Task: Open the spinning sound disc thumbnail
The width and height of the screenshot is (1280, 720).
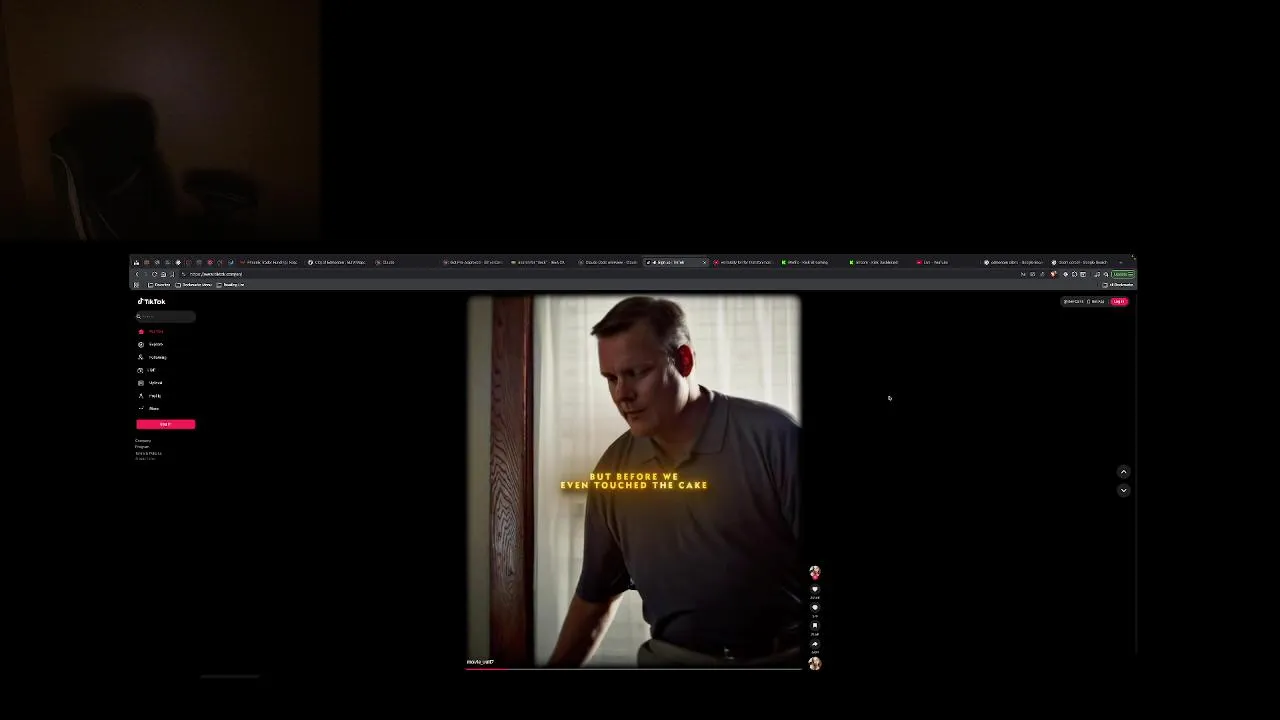Action: (x=815, y=663)
